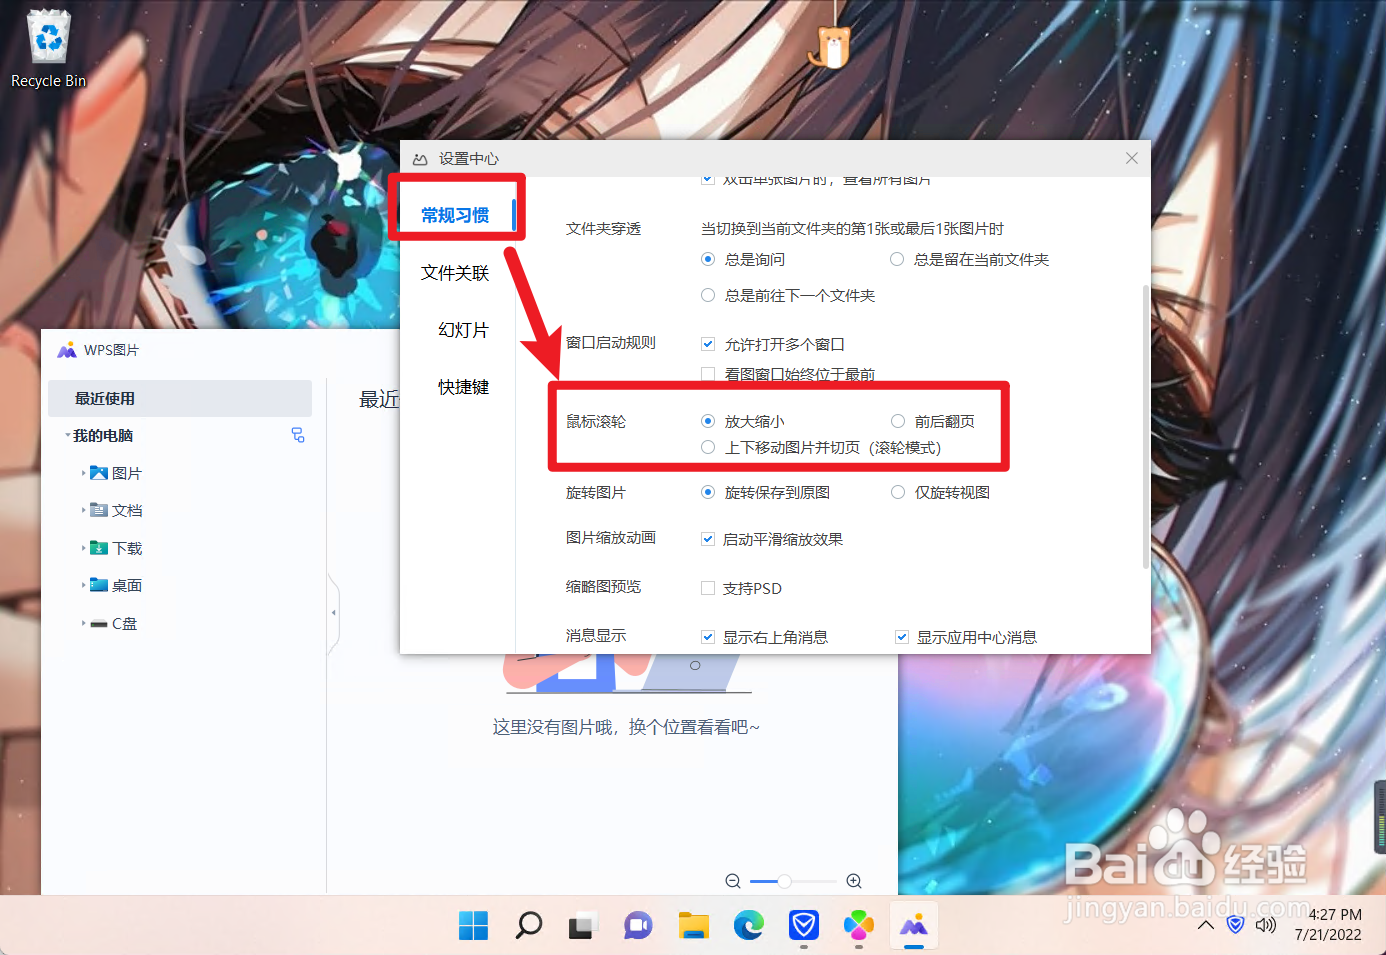Launch Microsoft Edge from the taskbar
This screenshot has width=1386, height=955.
(748, 926)
